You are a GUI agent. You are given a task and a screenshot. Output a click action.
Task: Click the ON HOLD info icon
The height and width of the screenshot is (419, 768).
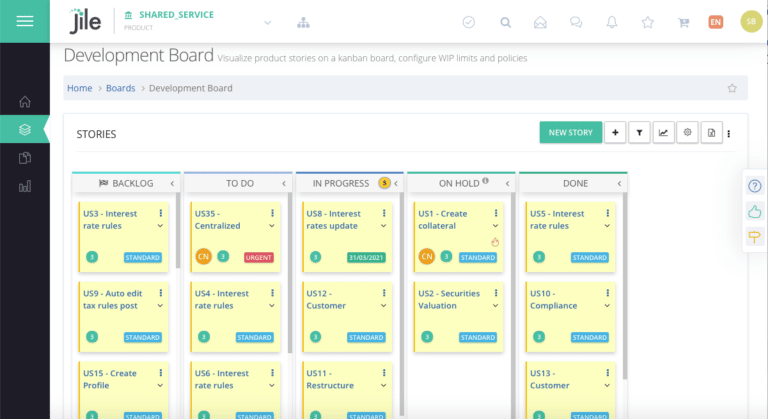(485, 180)
